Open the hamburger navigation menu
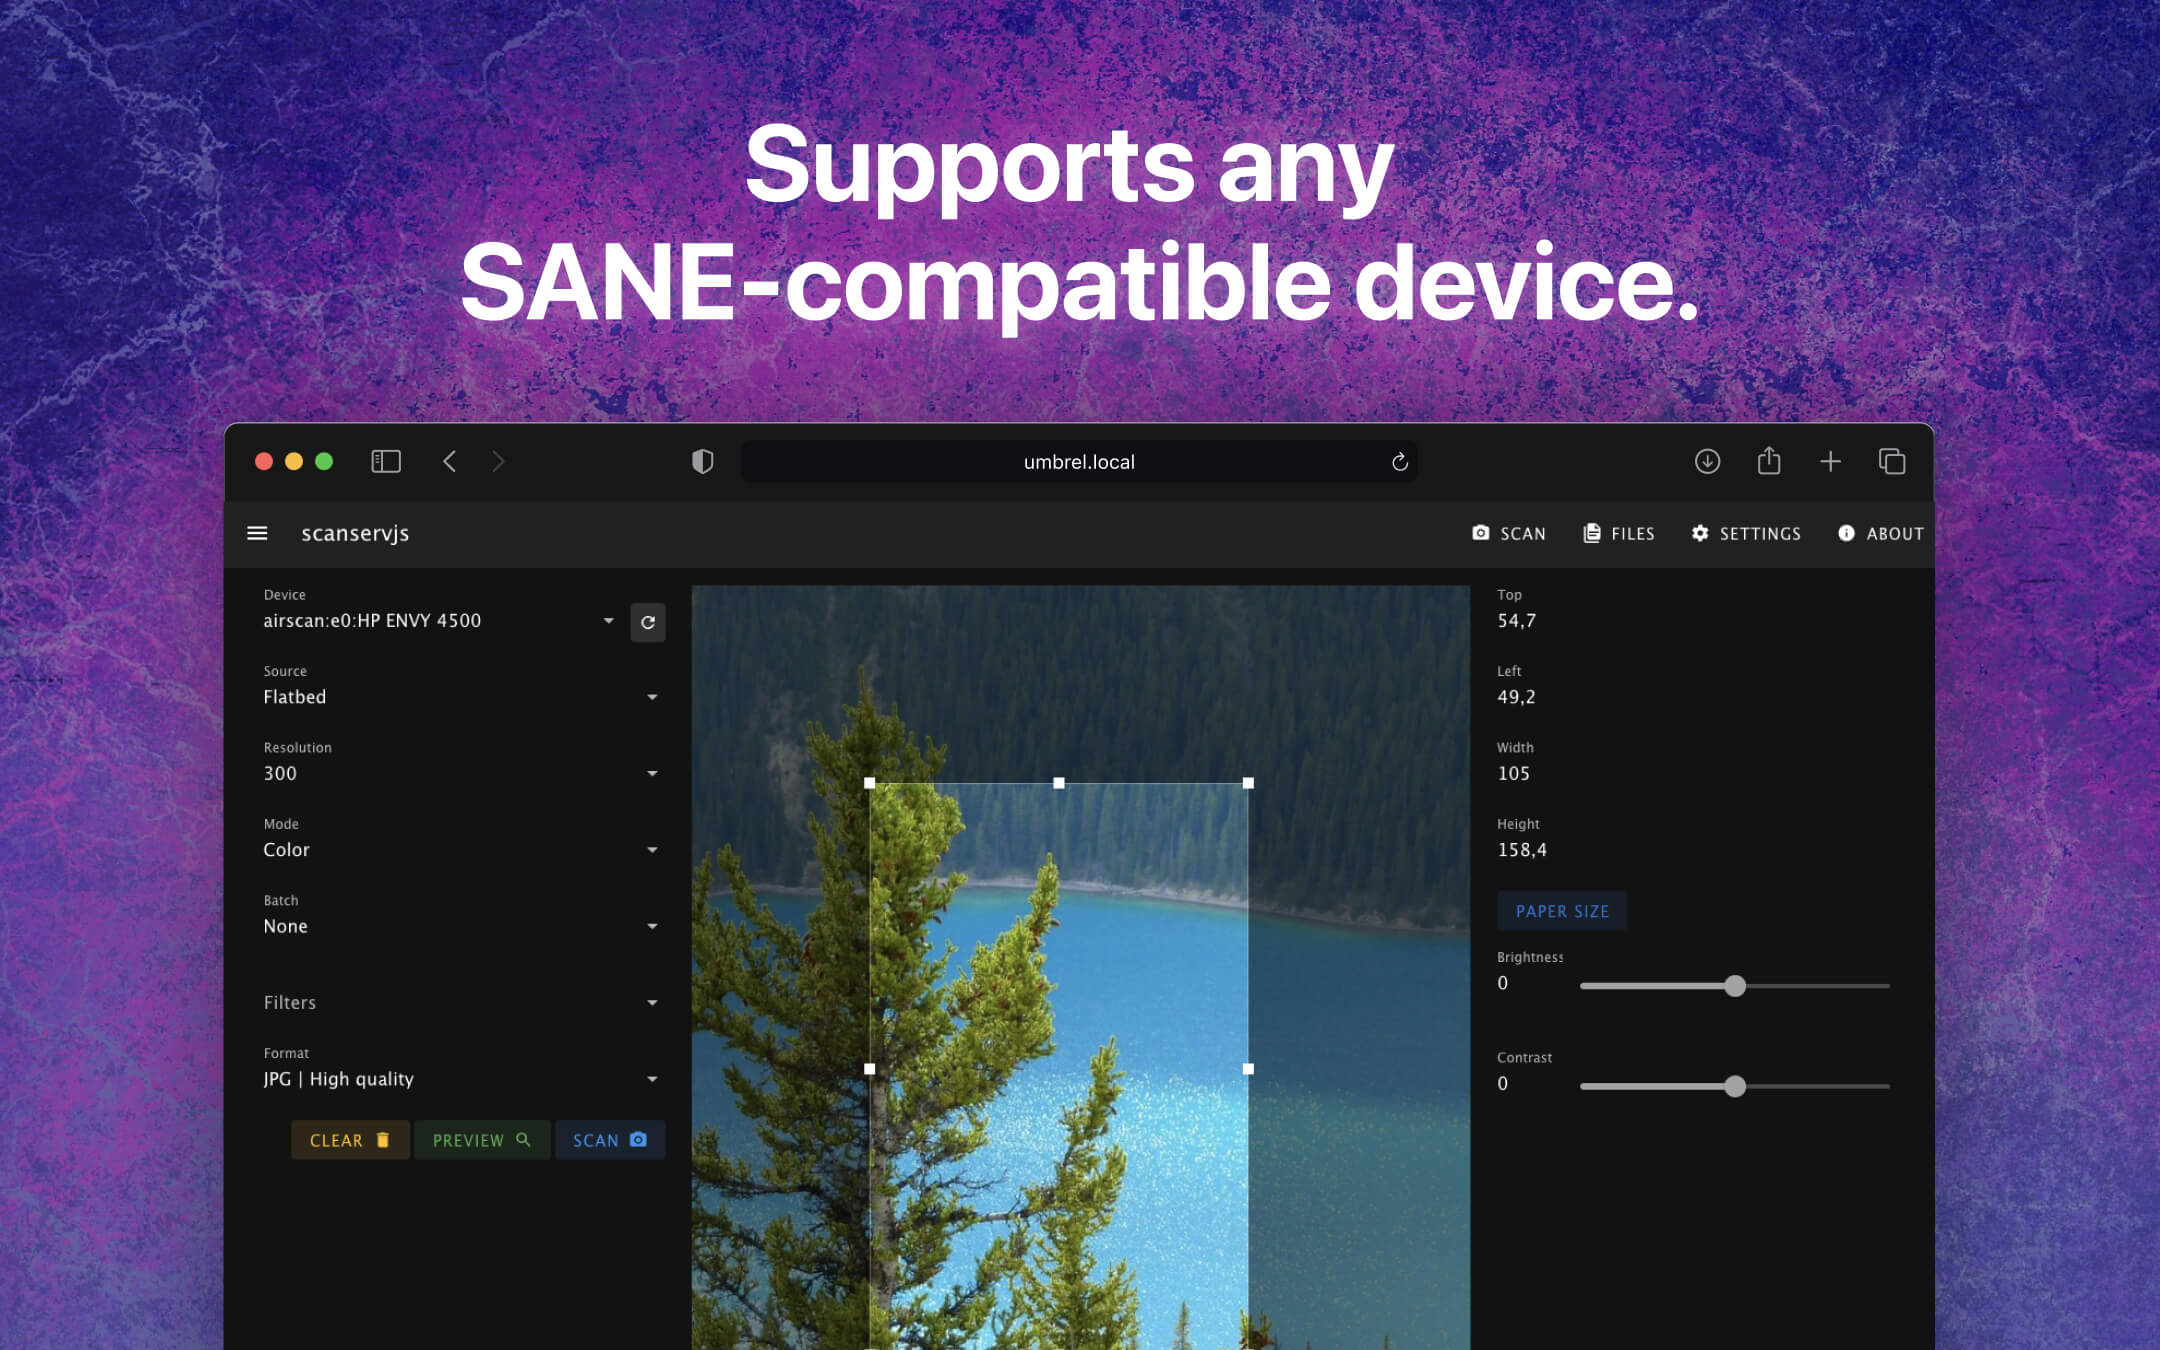 point(258,533)
